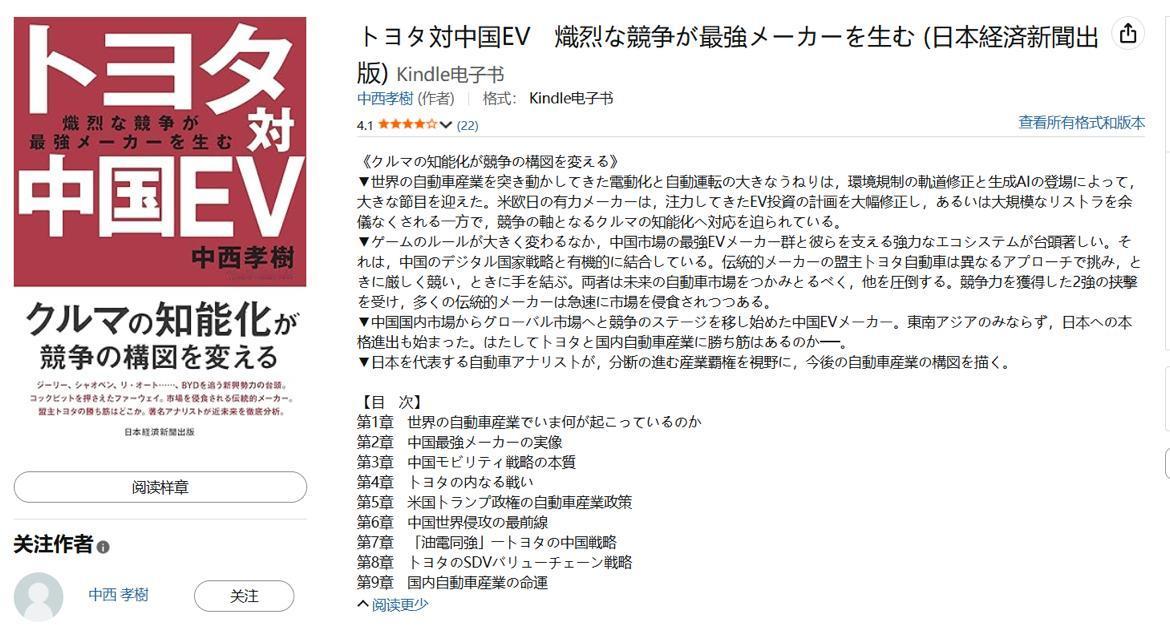Collapse the description with 阅读更少
The width and height of the screenshot is (1170, 627).
[400, 604]
